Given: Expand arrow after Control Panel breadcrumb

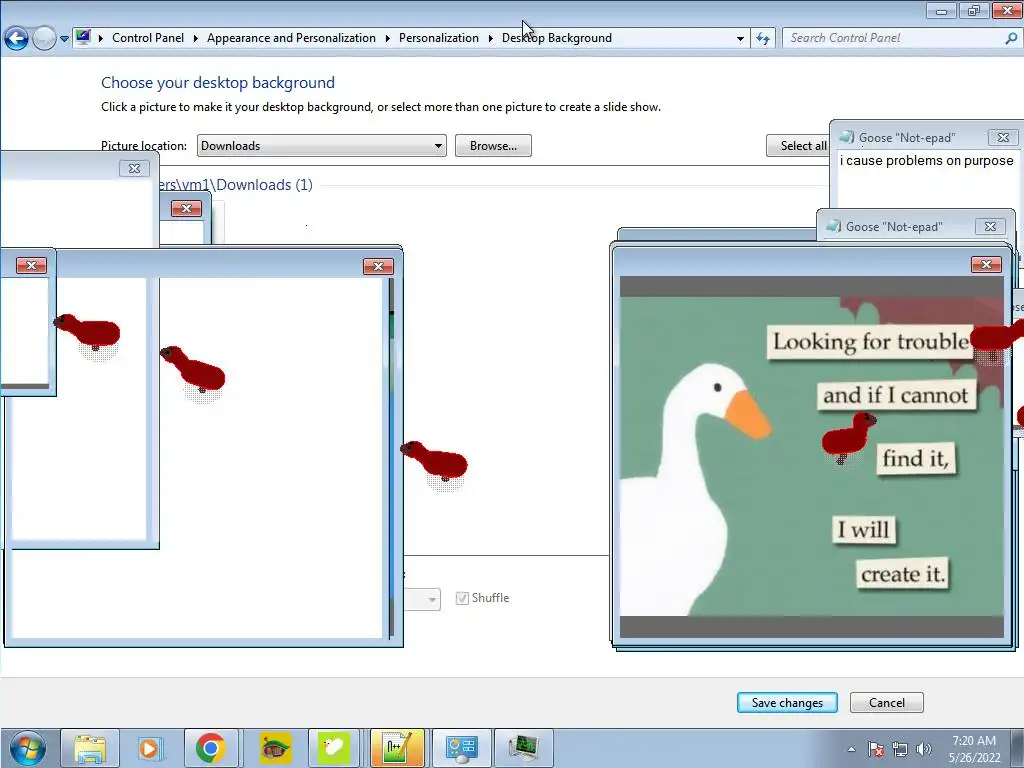Looking at the screenshot, I should 195,39.
